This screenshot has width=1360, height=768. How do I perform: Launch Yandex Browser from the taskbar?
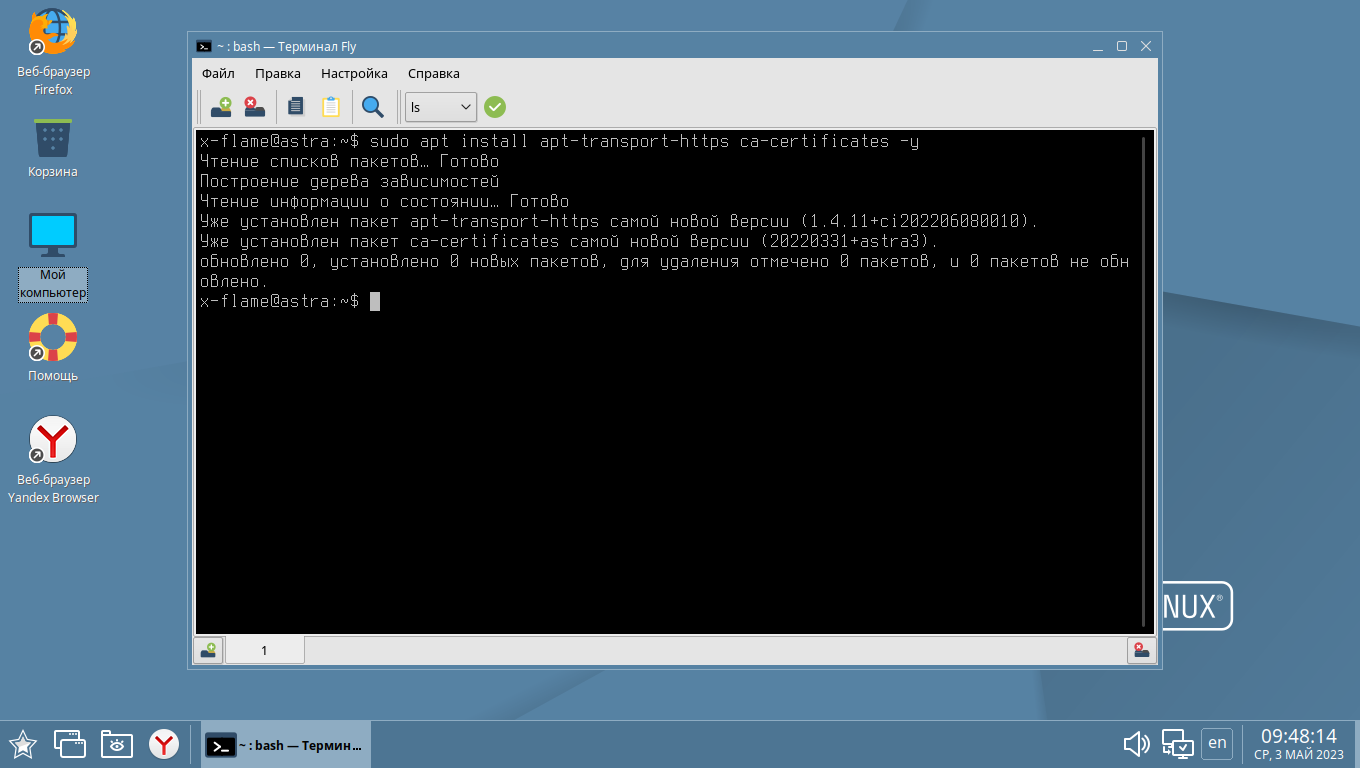pyautogui.click(x=164, y=744)
